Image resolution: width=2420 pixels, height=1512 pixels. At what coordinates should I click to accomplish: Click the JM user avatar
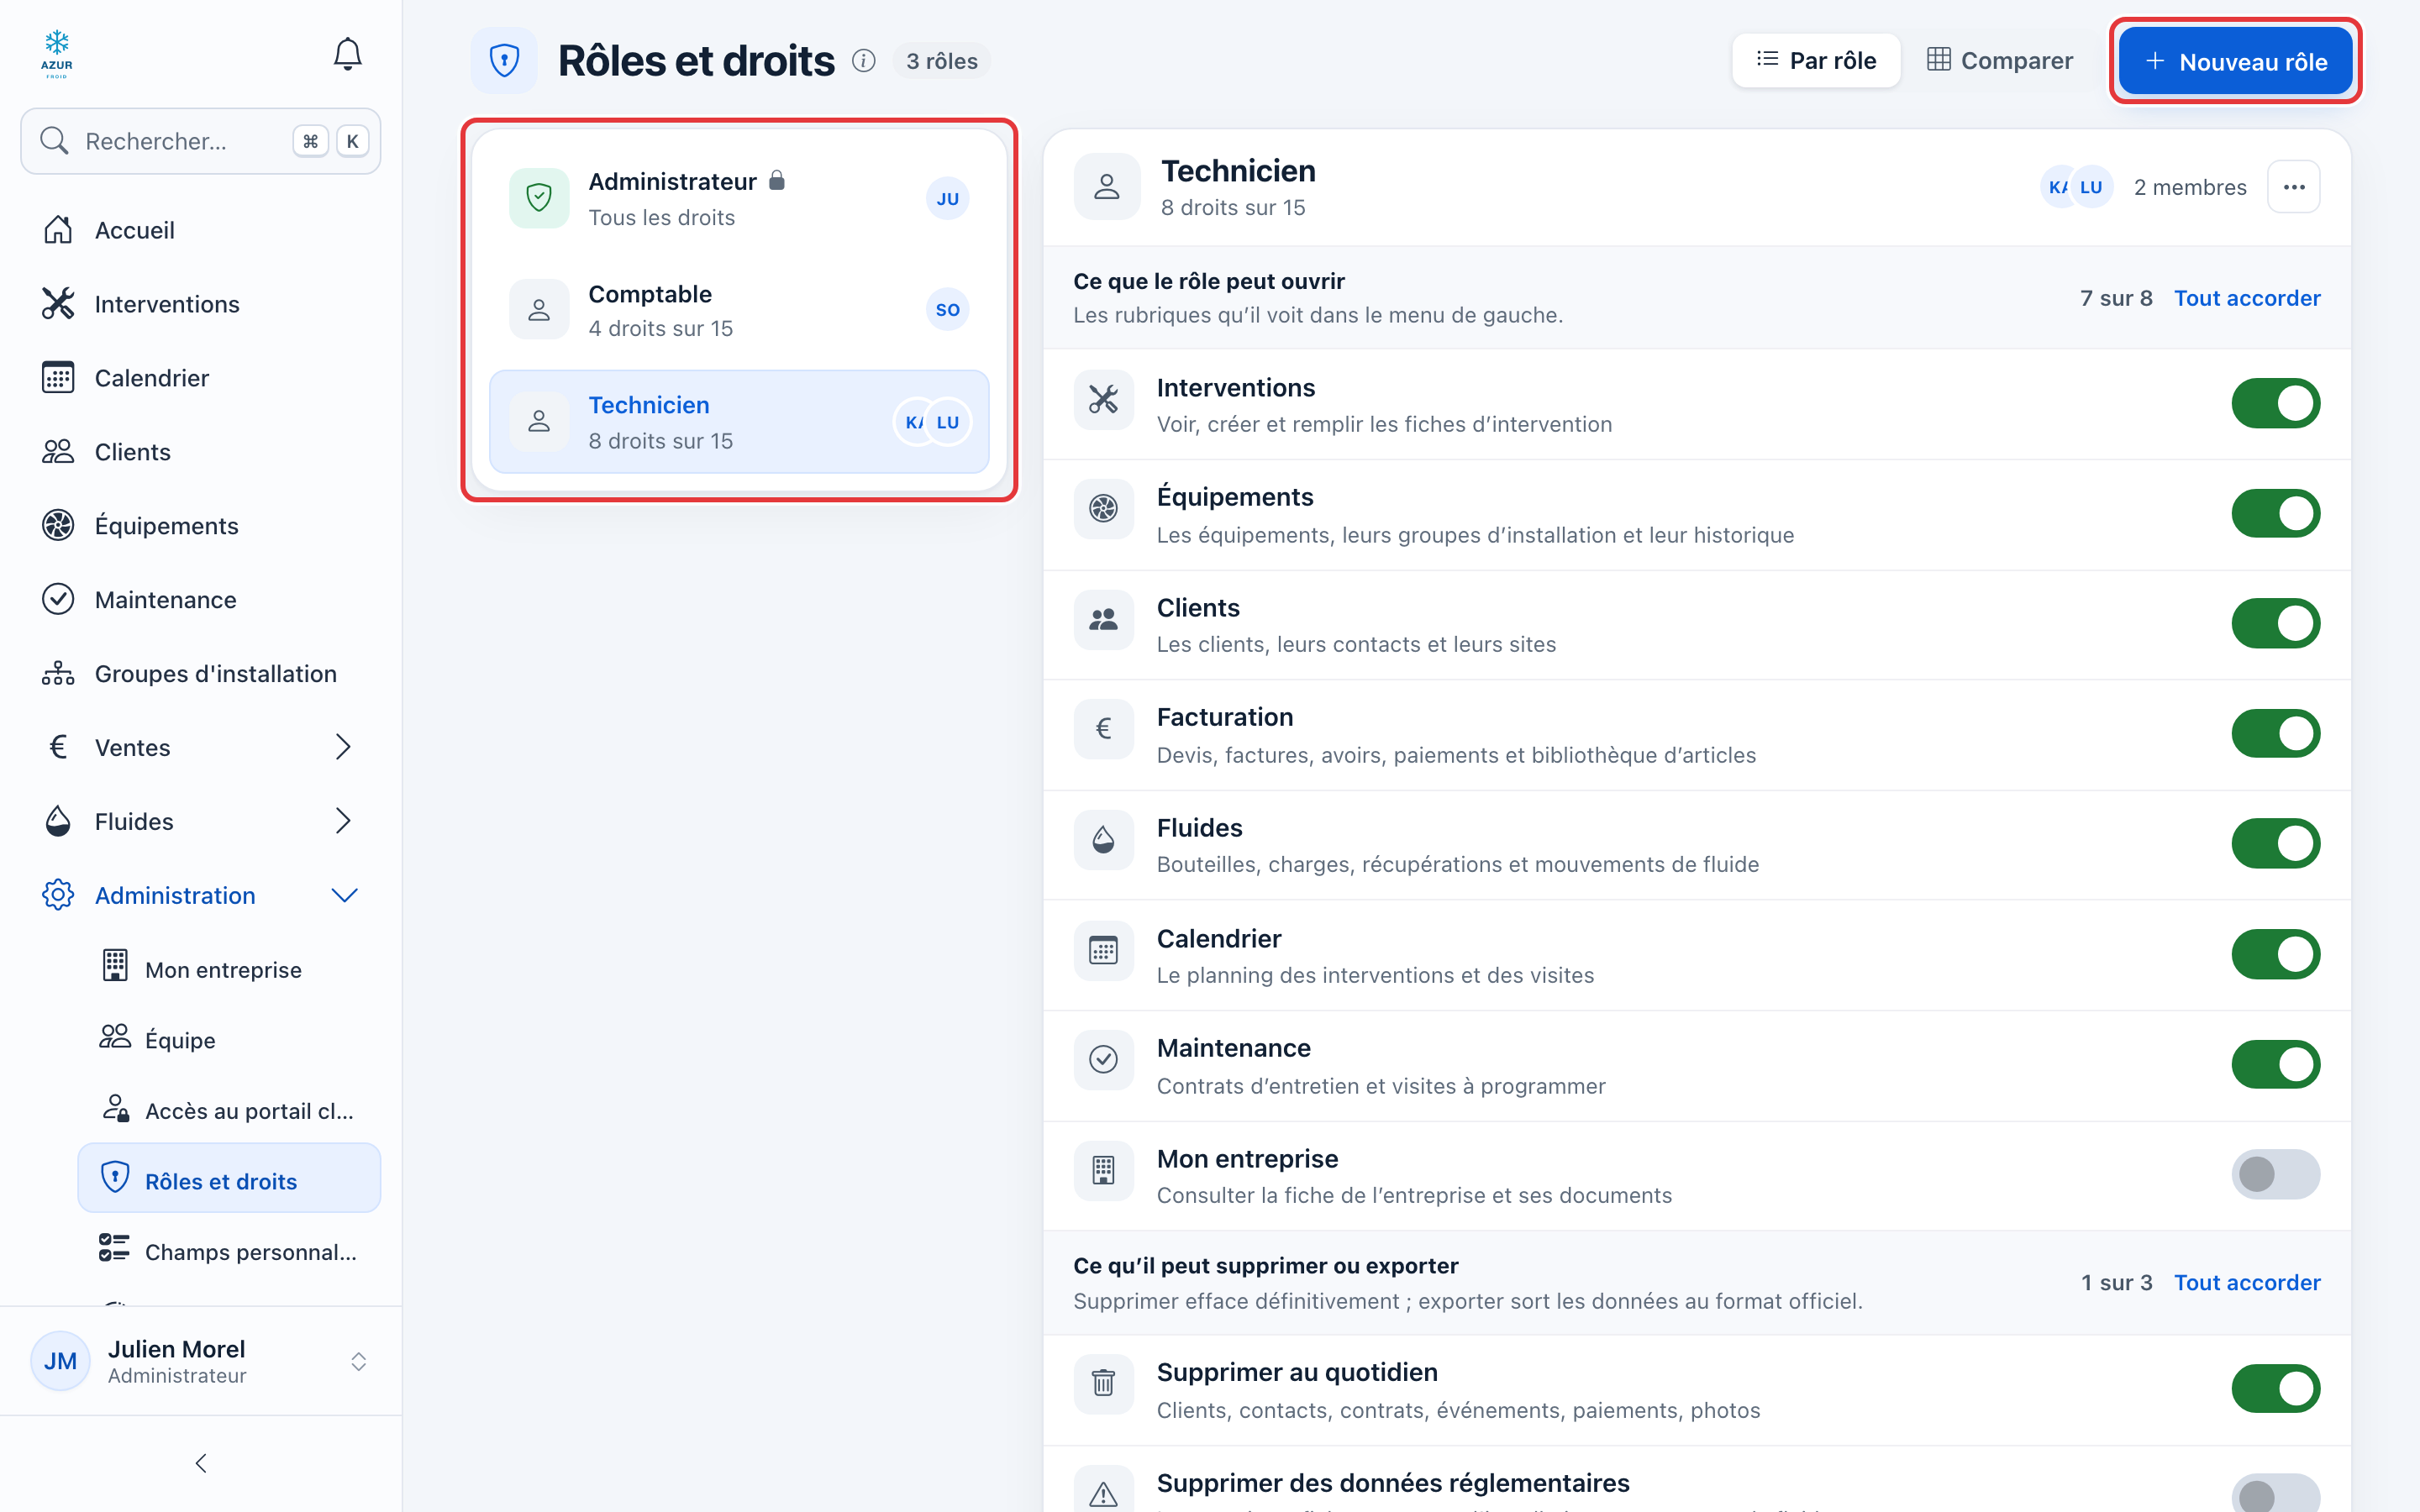(x=60, y=1361)
